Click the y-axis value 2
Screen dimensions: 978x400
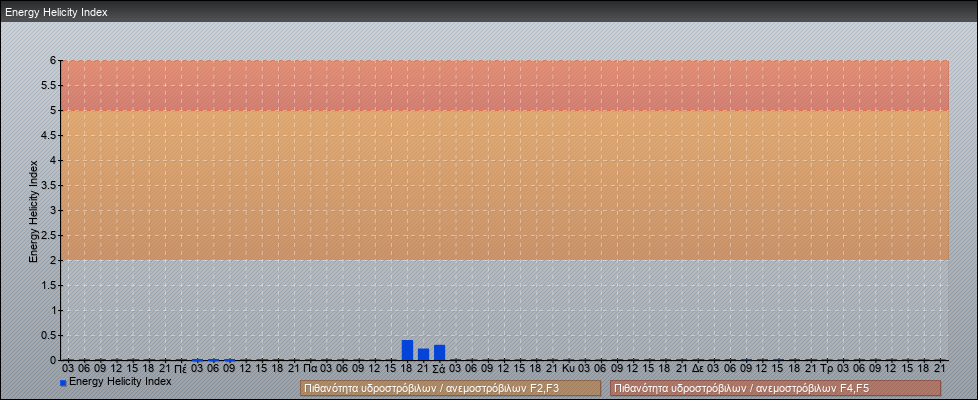(54, 260)
